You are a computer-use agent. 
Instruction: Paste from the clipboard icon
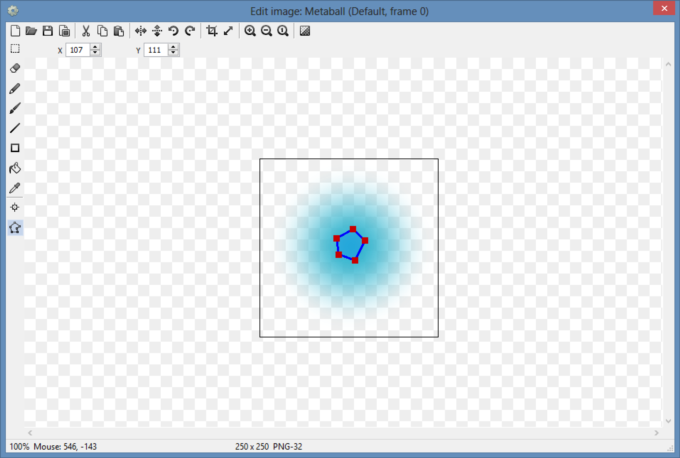[x=119, y=31]
